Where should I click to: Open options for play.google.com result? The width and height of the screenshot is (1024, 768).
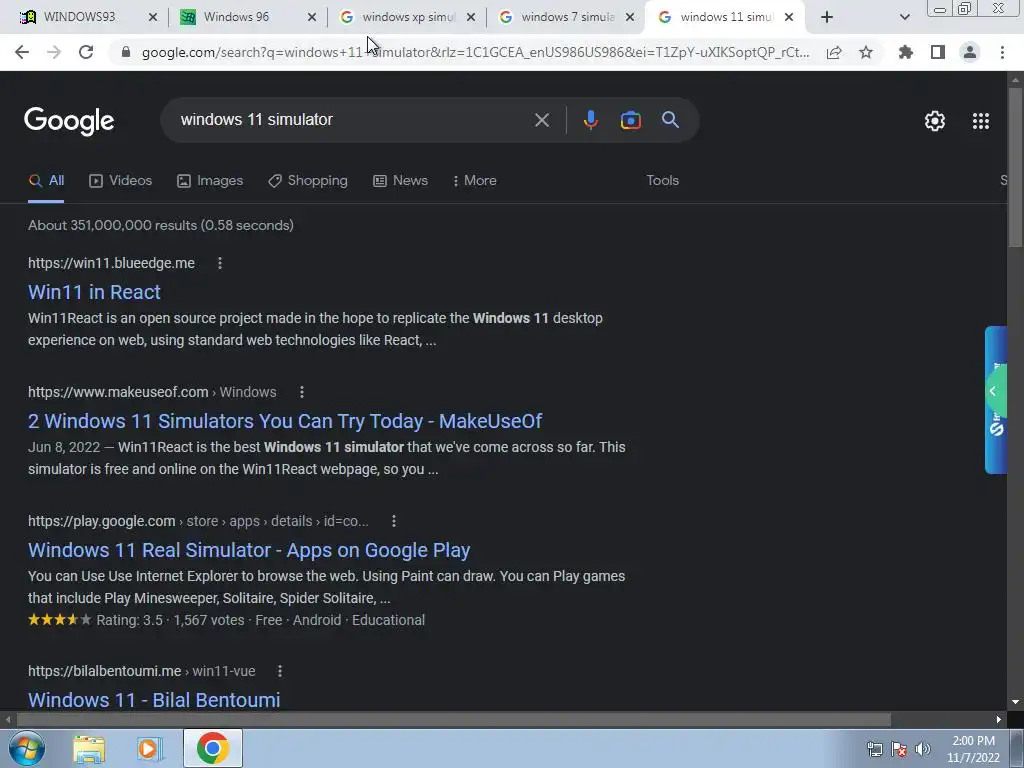pos(394,521)
